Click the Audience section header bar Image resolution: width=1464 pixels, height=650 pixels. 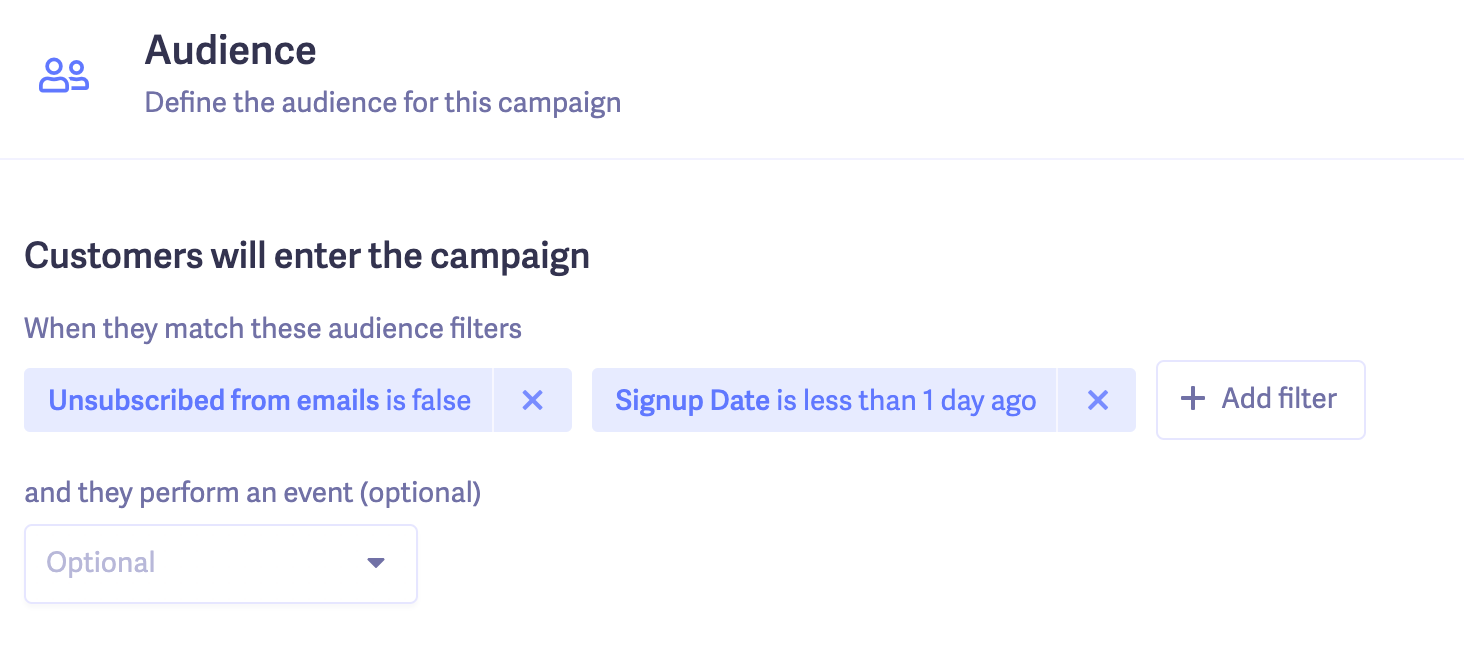[900, 78]
